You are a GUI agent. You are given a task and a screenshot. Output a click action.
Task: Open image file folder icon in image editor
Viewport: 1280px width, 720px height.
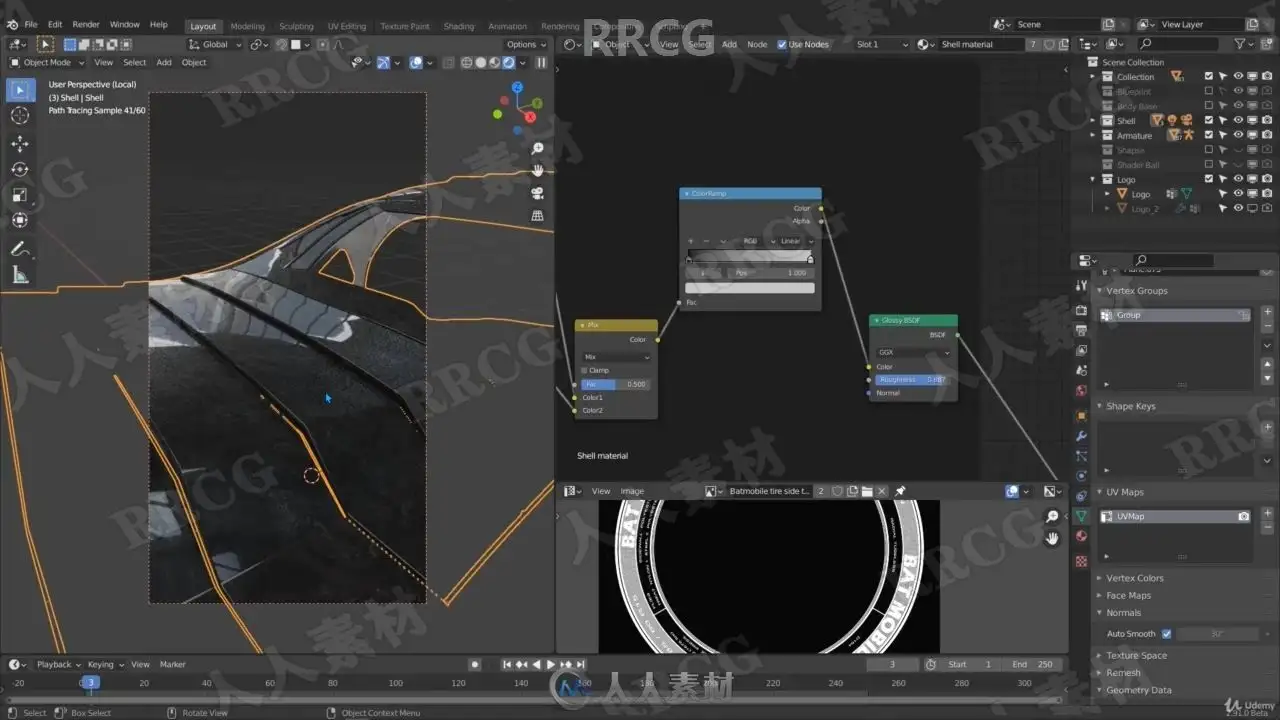click(866, 491)
